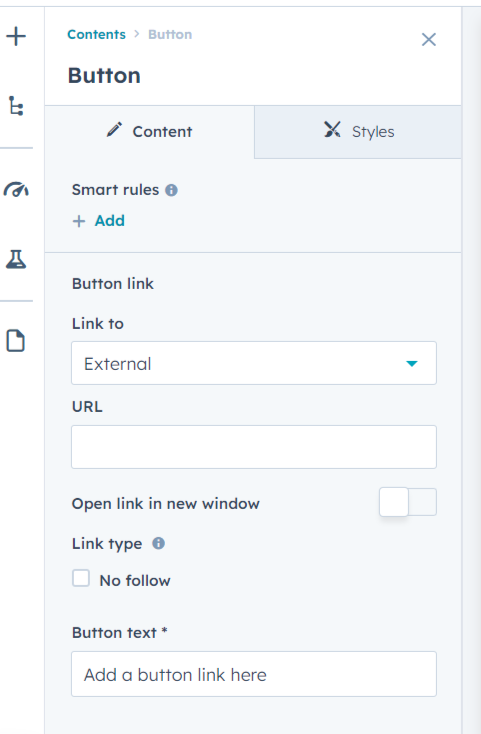Open the flask test icon
Viewport: 481px width, 734px height.
pyautogui.click(x=16, y=259)
